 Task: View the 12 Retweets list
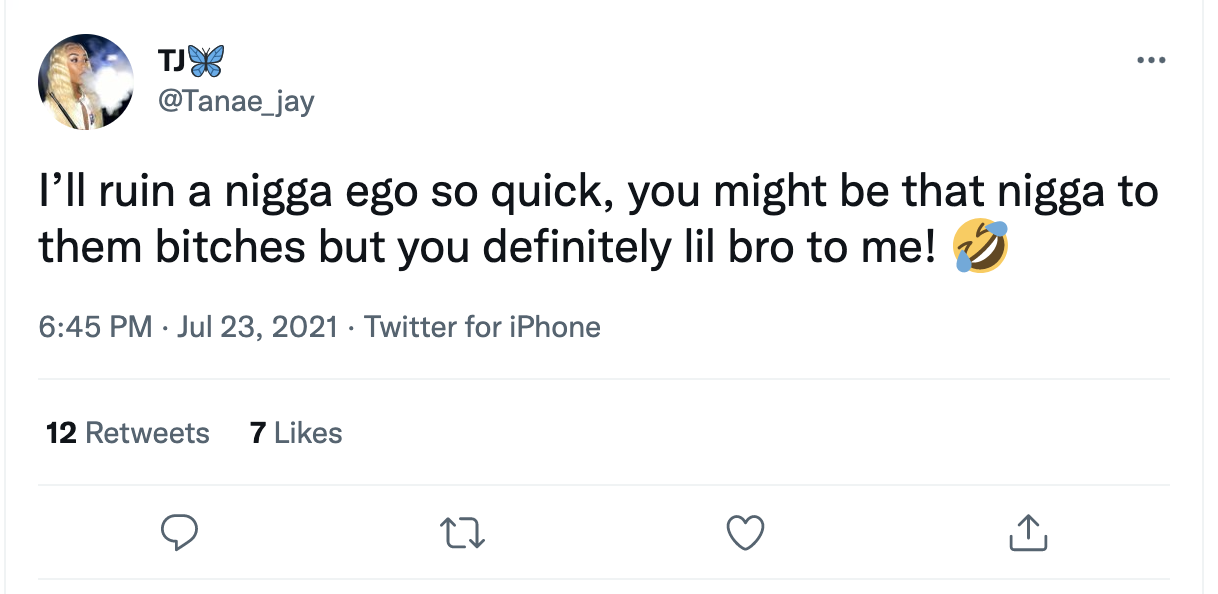pyautogui.click(x=128, y=433)
